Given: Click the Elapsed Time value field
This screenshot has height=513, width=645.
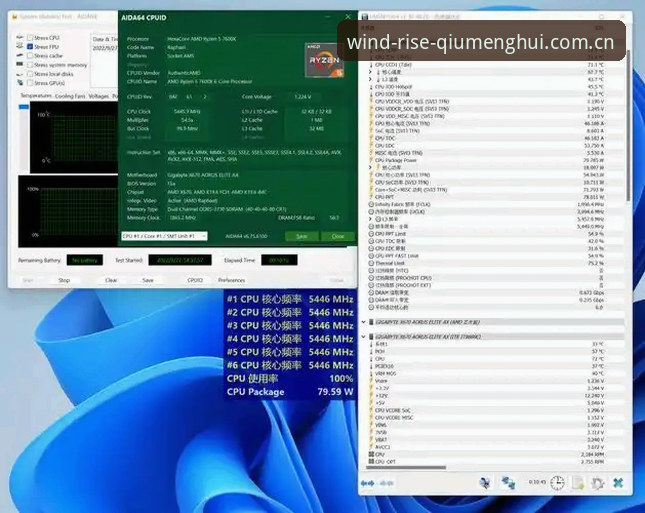Looking at the screenshot, I should pos(279,260).
